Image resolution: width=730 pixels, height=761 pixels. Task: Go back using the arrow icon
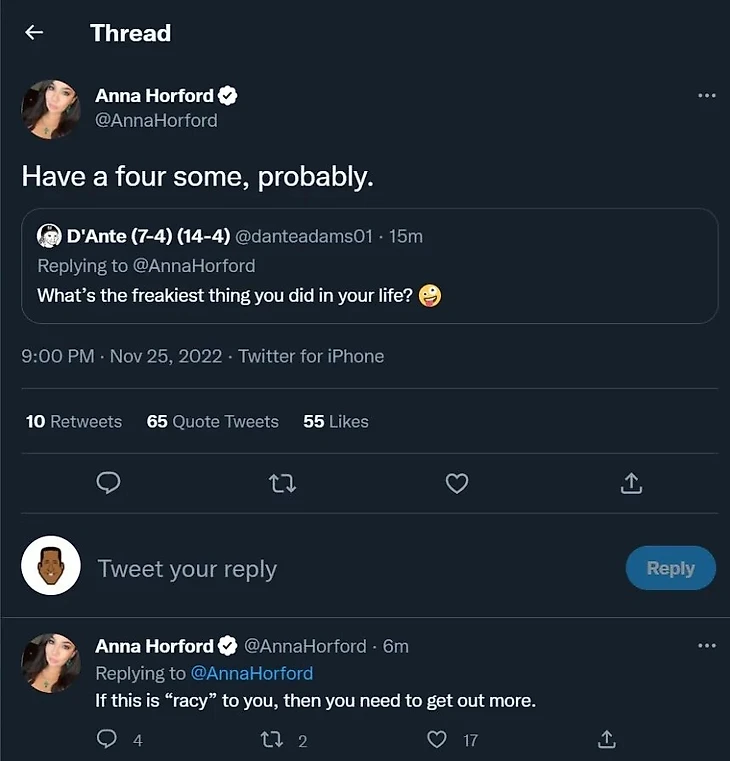(x=34, y=33)
